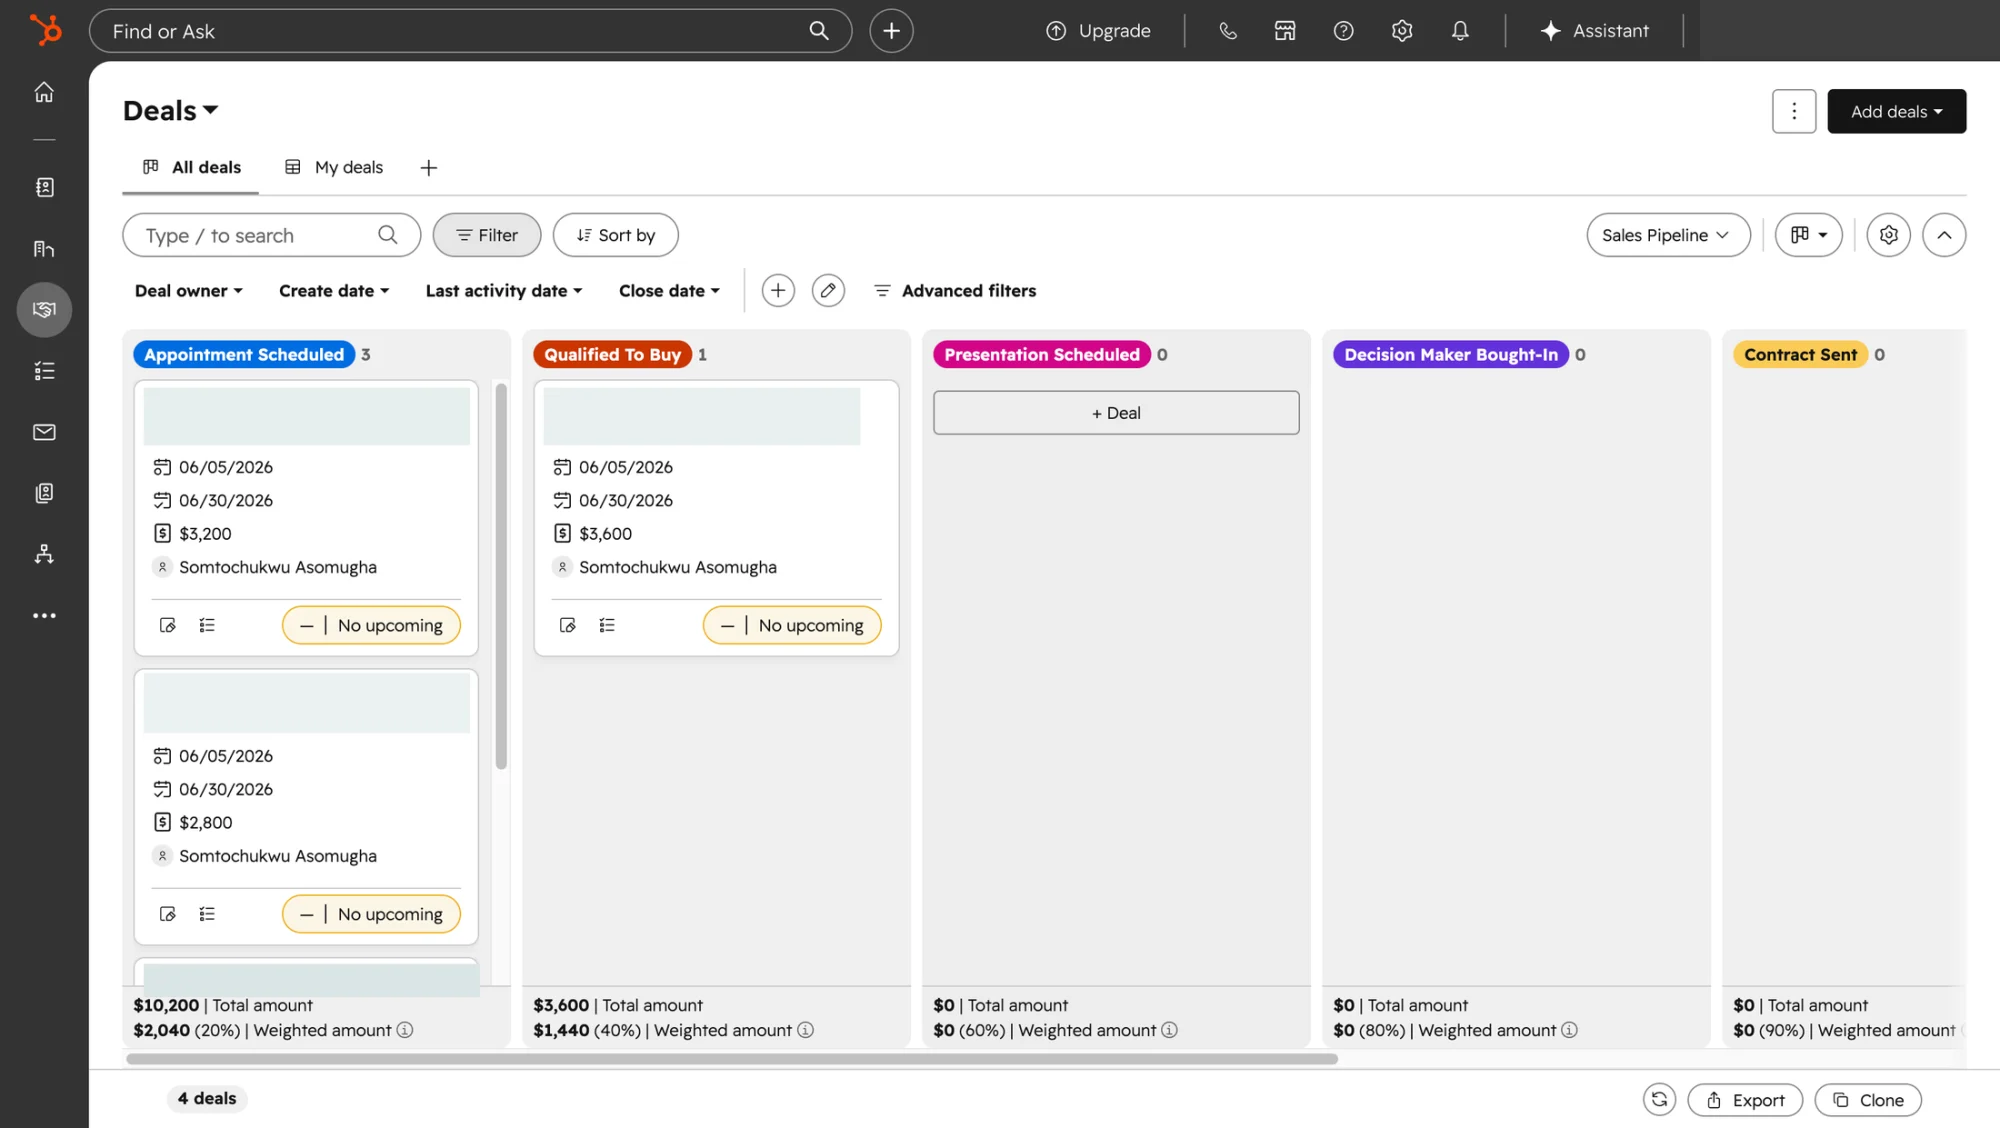This screenshot has width=2000, height=1128.
Task: Open task list icon on $3,200 deal card
Action: [207, 625]
